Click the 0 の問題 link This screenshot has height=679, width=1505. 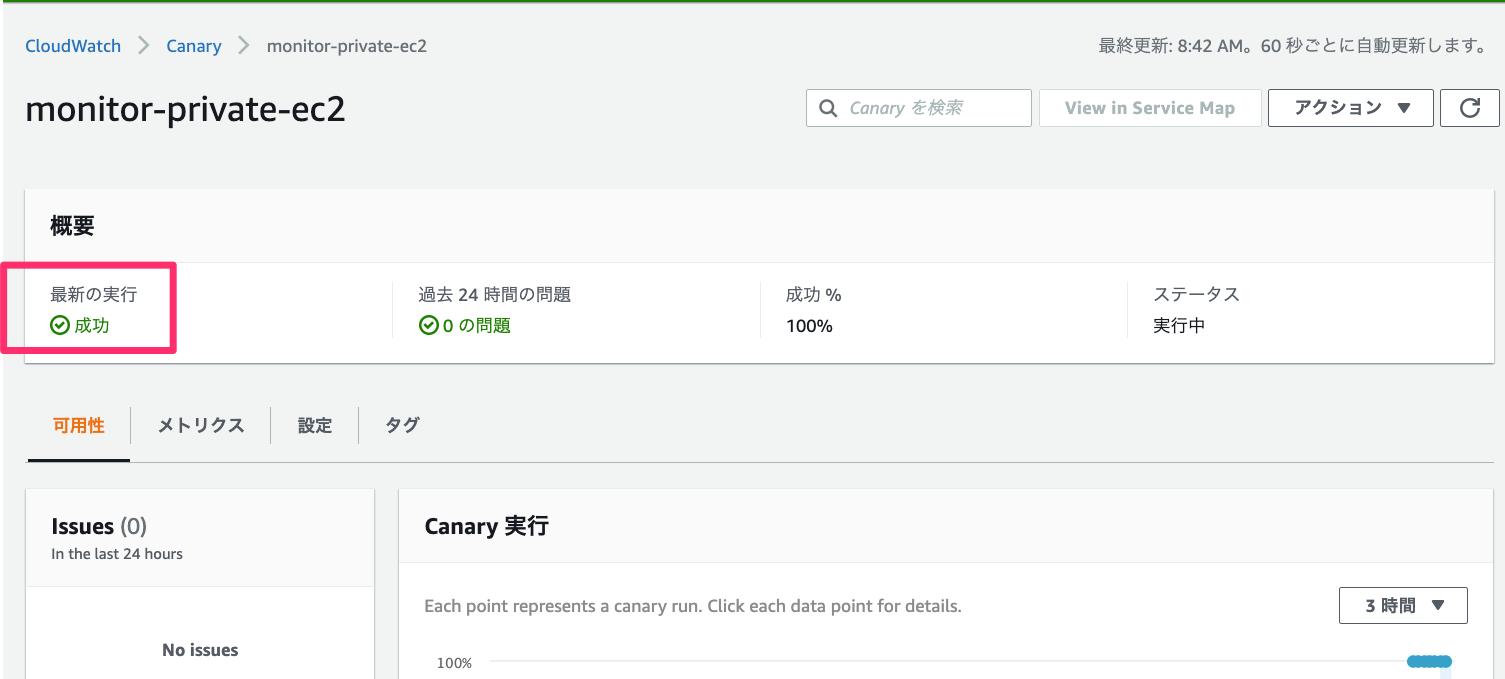pos(476,325)
